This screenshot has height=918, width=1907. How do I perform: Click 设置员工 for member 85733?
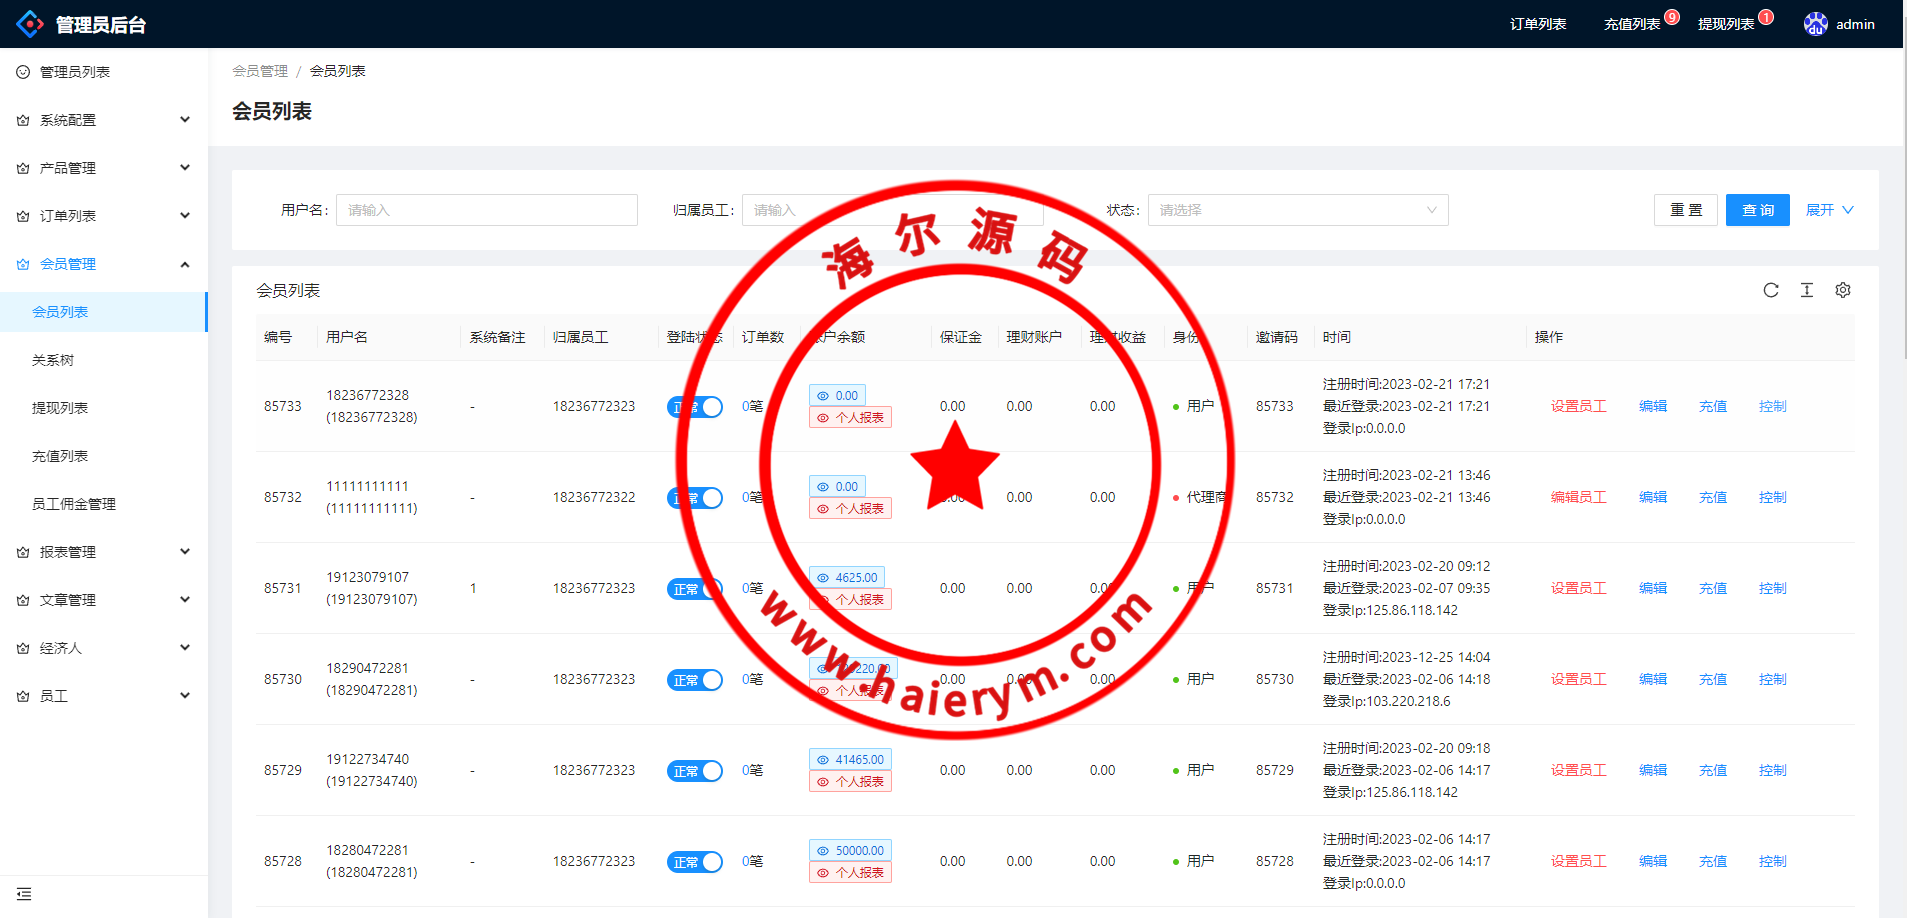coord(1578,406)
